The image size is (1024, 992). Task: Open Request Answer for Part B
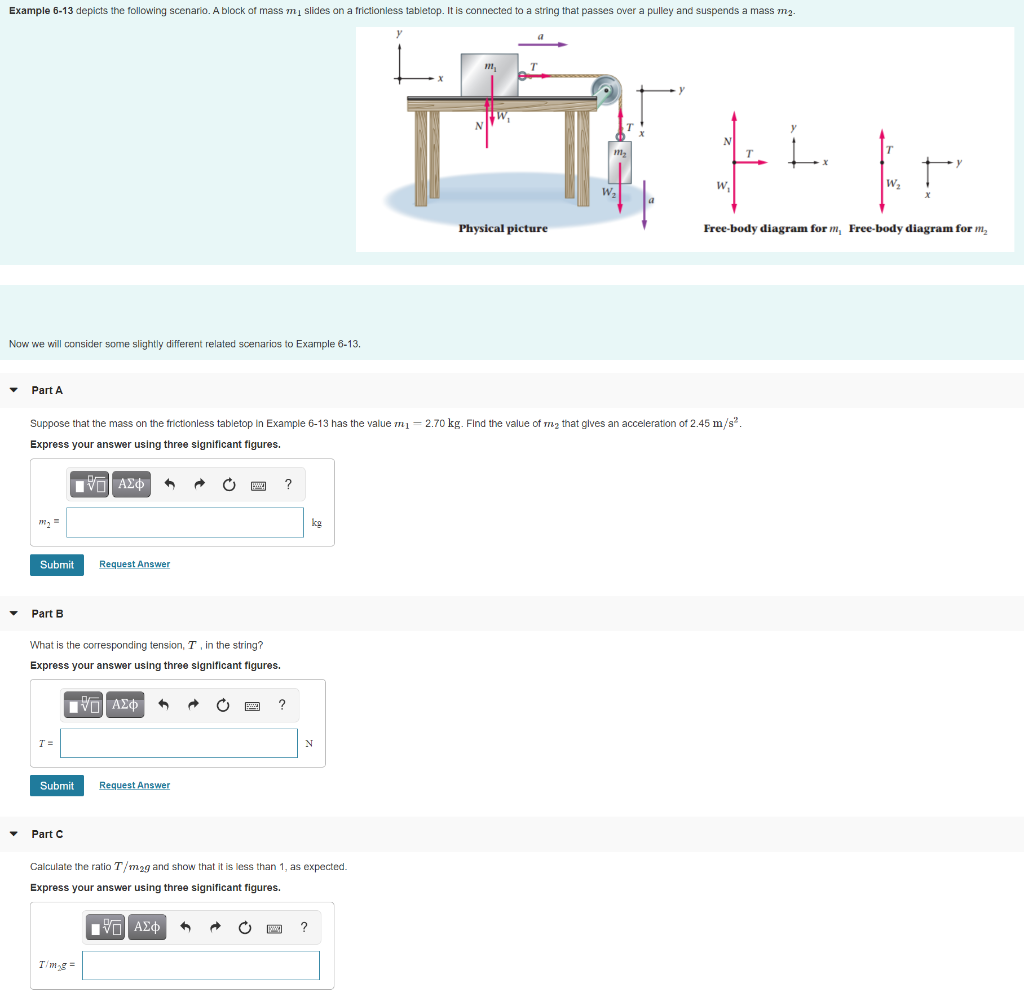tap(134, 785)
